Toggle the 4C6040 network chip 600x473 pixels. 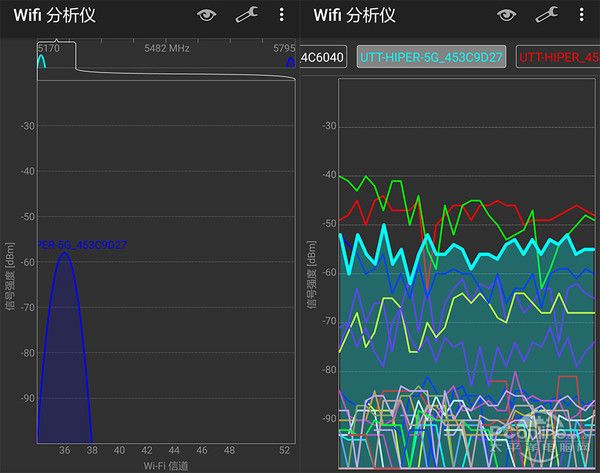click(x=326, y=58)
